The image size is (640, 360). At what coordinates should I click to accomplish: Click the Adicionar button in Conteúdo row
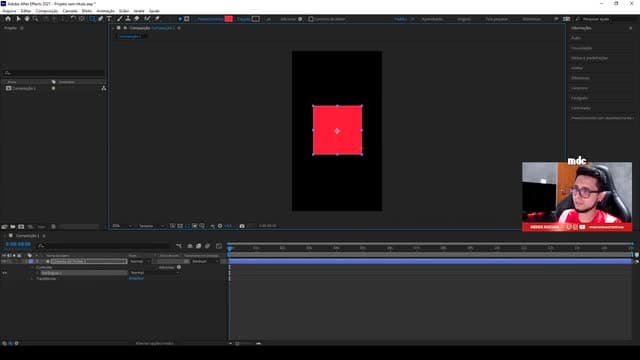178,267
